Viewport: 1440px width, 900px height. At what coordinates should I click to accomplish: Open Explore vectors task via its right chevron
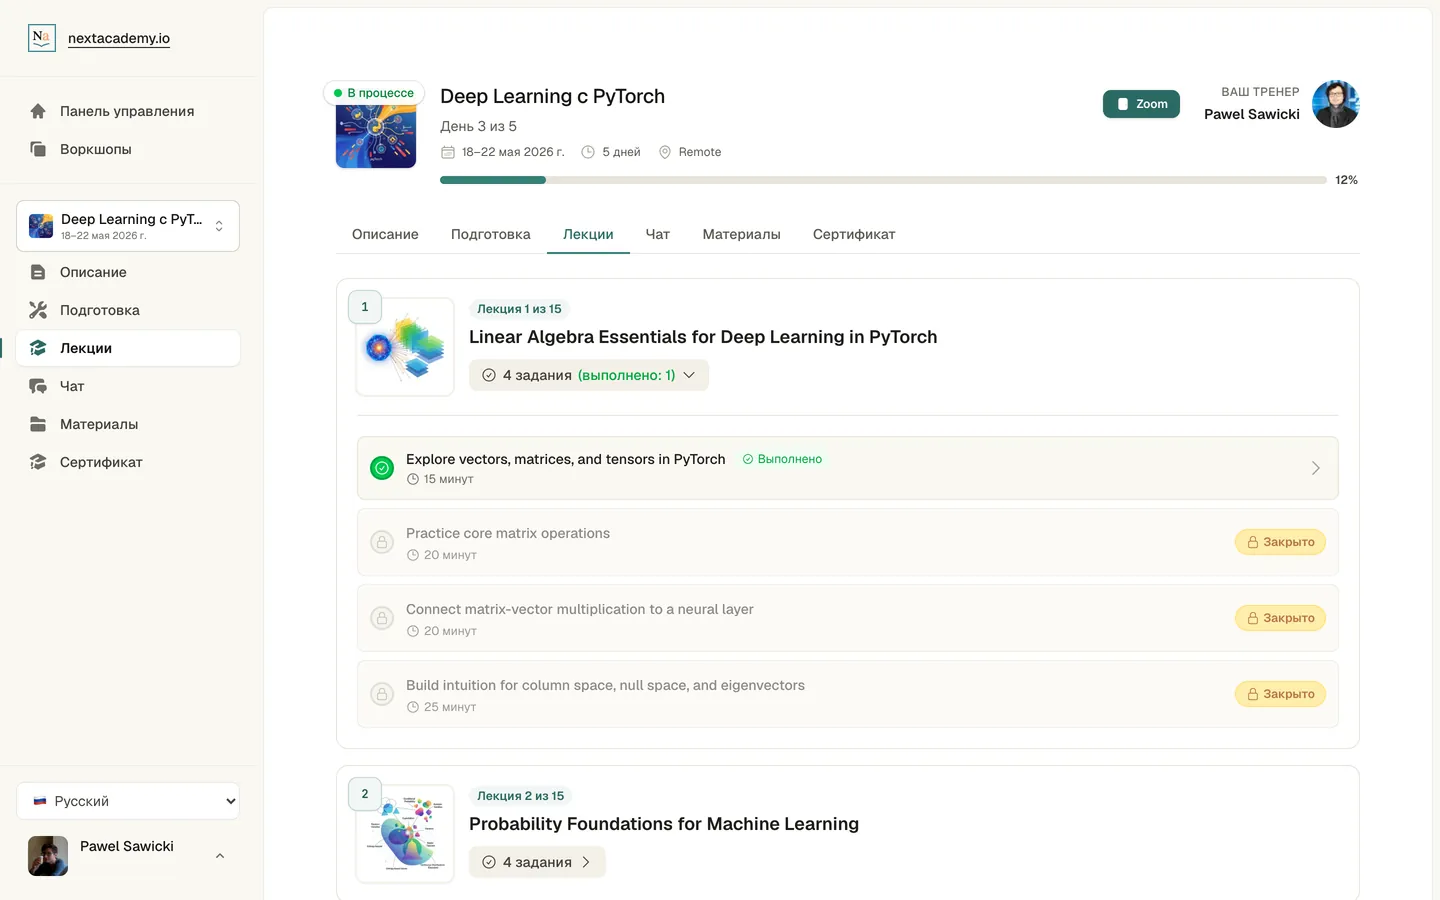coord(1316,468)
